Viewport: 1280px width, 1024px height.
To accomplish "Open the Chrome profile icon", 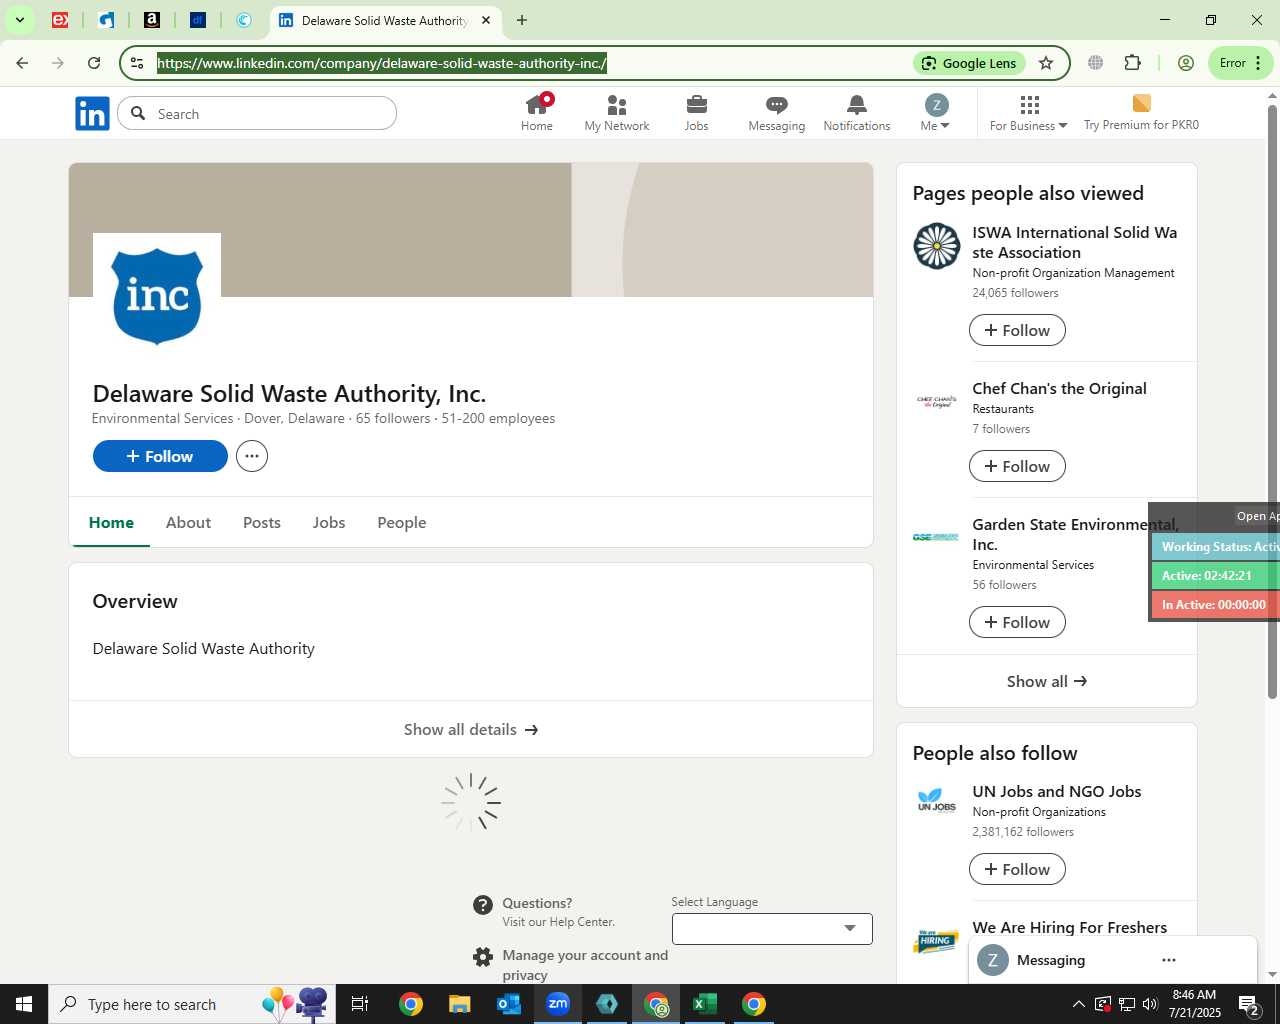I will click(x=1186, y=63).
